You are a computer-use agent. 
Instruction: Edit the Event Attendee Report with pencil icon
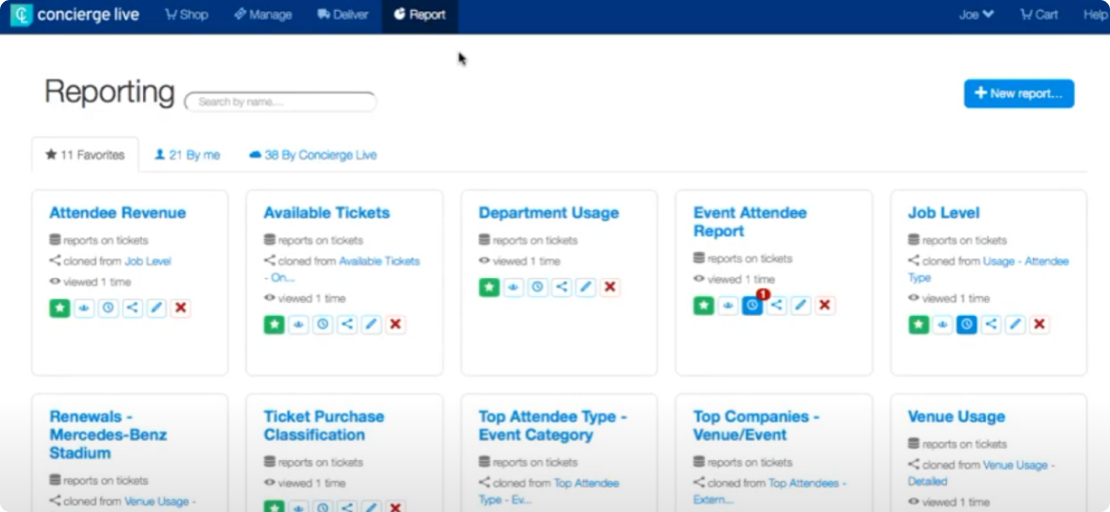click(801, 306)
